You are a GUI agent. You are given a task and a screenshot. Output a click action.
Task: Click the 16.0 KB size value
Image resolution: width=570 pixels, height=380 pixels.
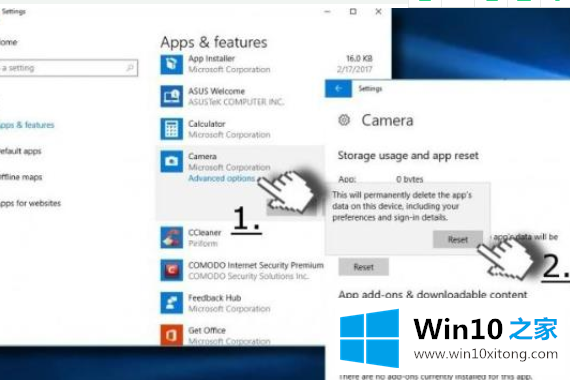(x=359, y=58)
